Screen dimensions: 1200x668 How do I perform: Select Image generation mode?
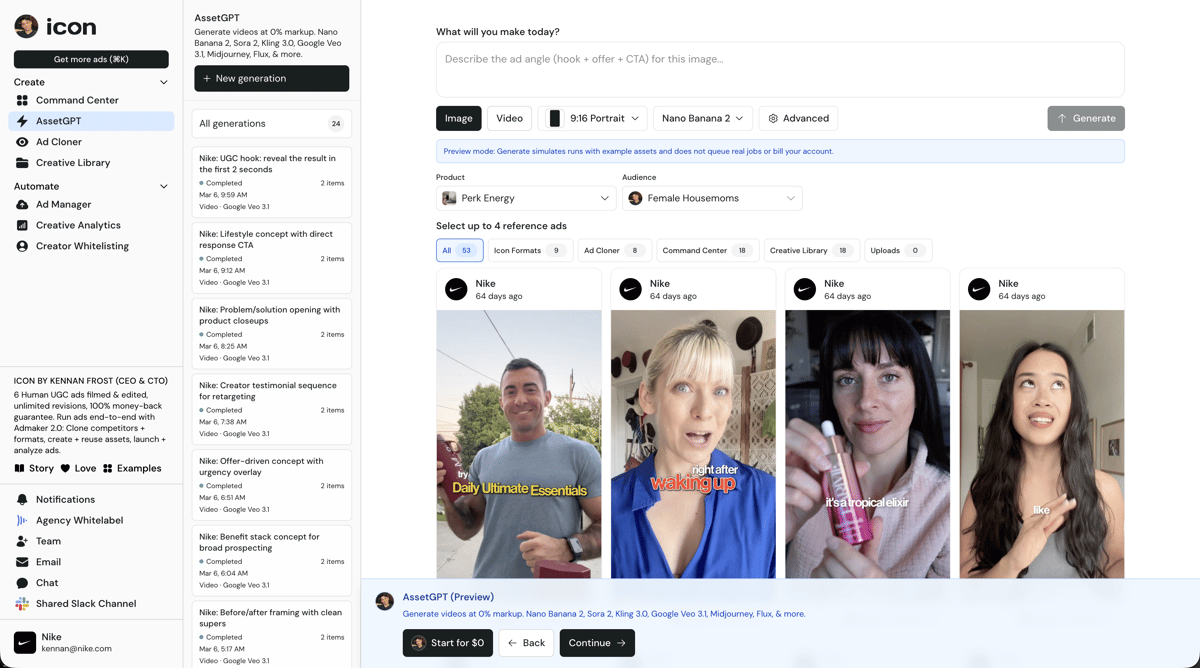458,118
